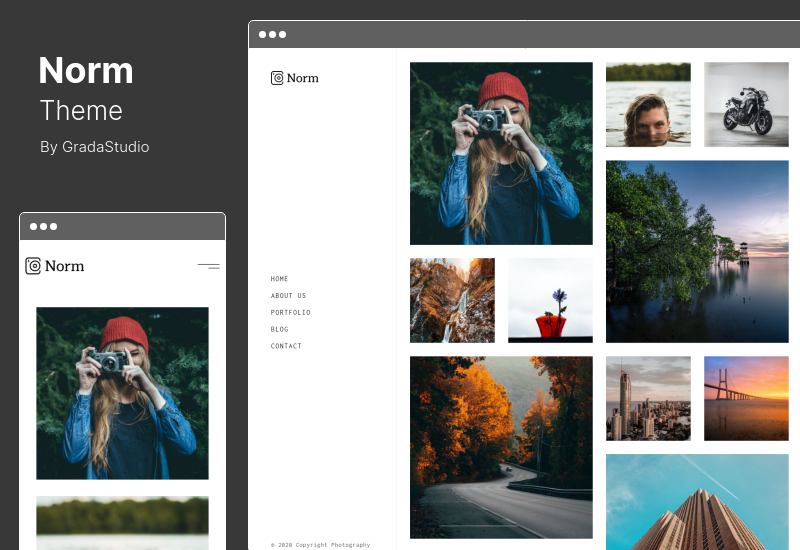Open the red flower pot photo
The height and width of the screenshot is (550, 800).
pyautogui.click(x=551, y=301)
